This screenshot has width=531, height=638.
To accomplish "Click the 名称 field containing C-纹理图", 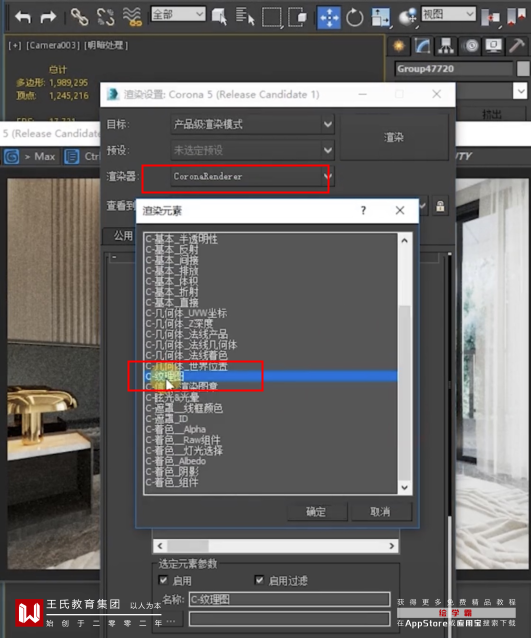I will [x=289, y=599].
